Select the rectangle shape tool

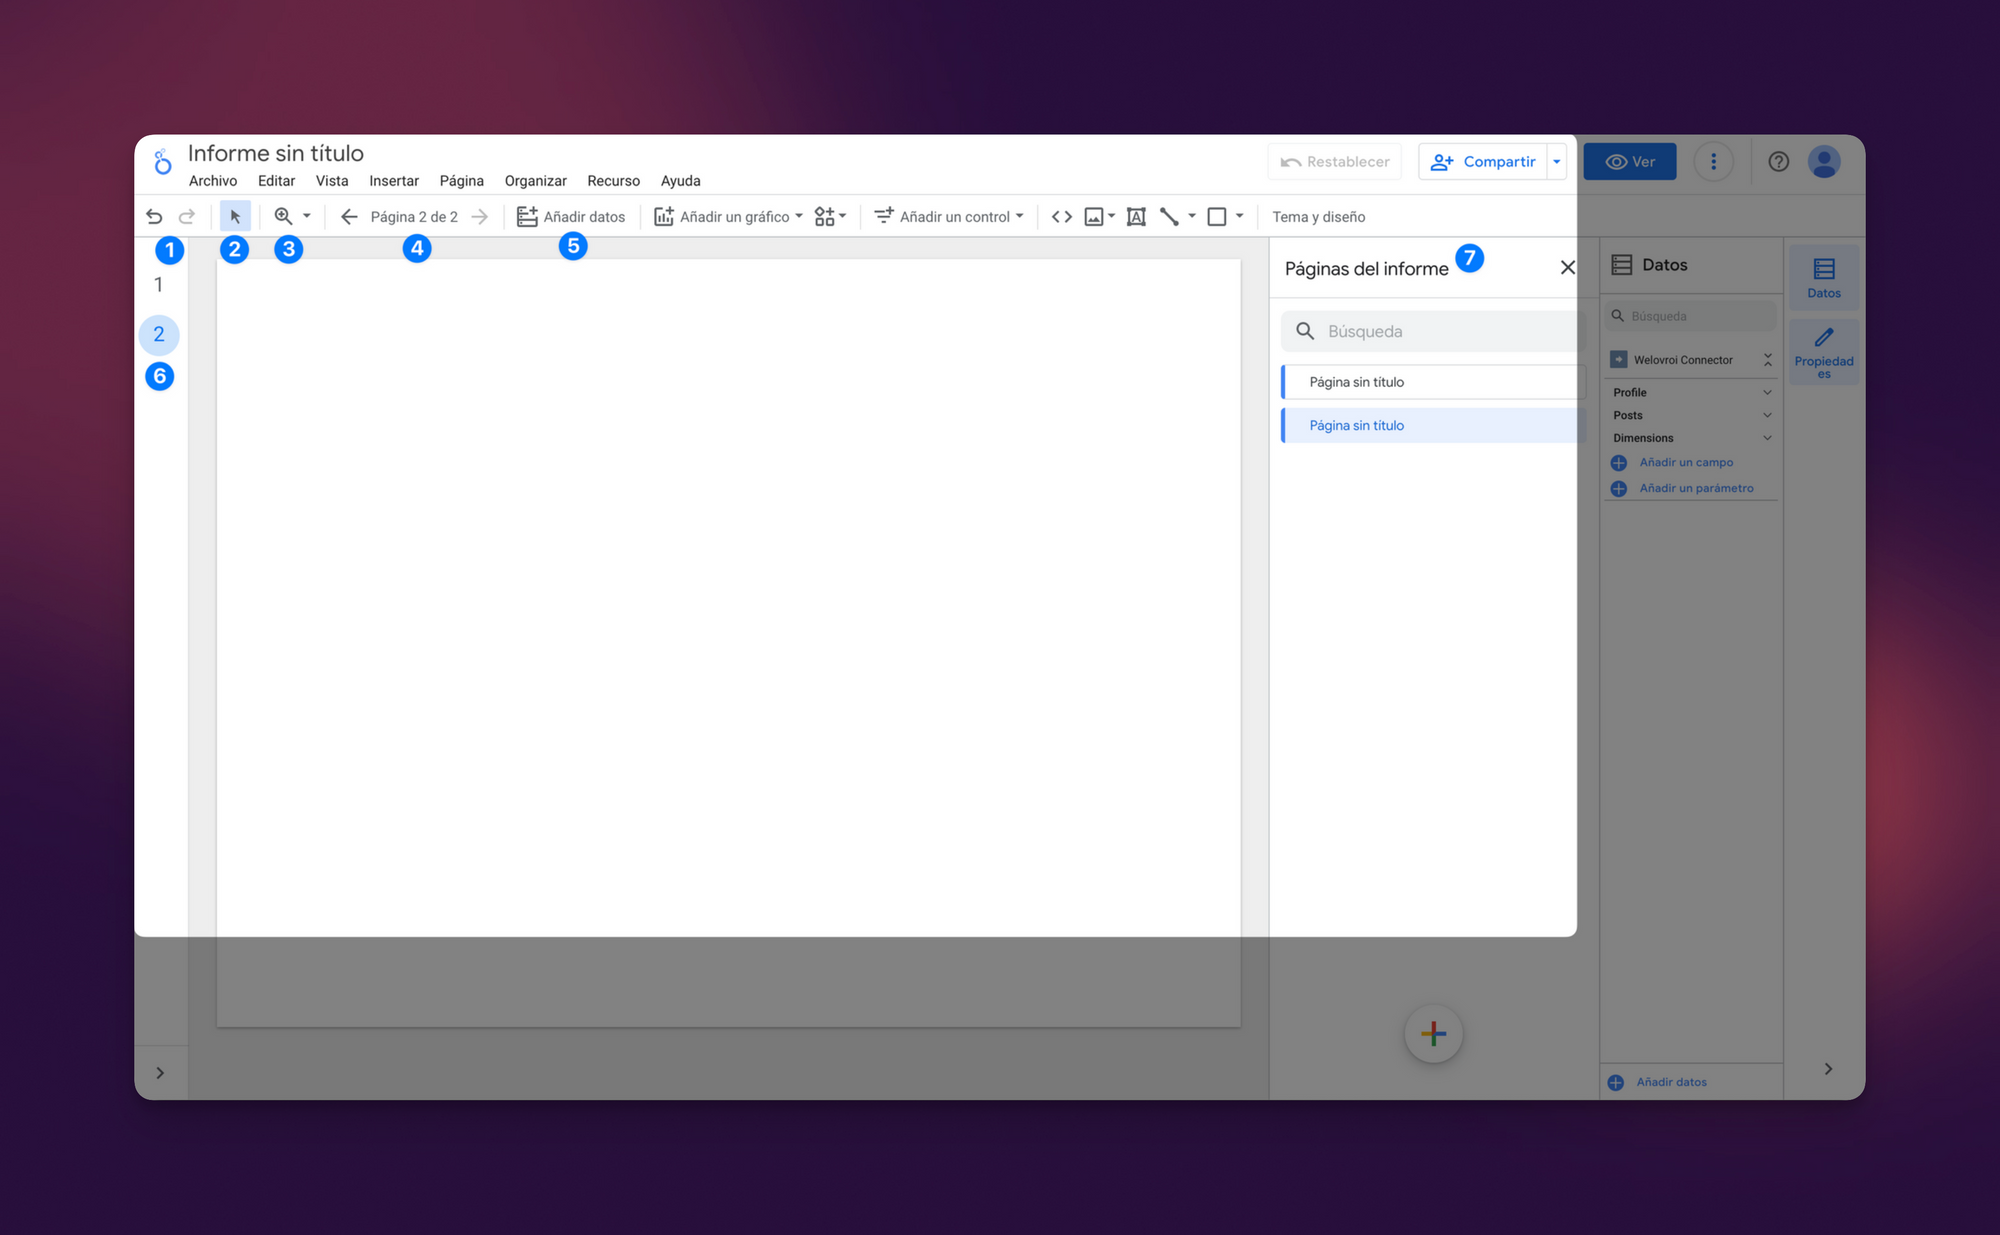1217,217
